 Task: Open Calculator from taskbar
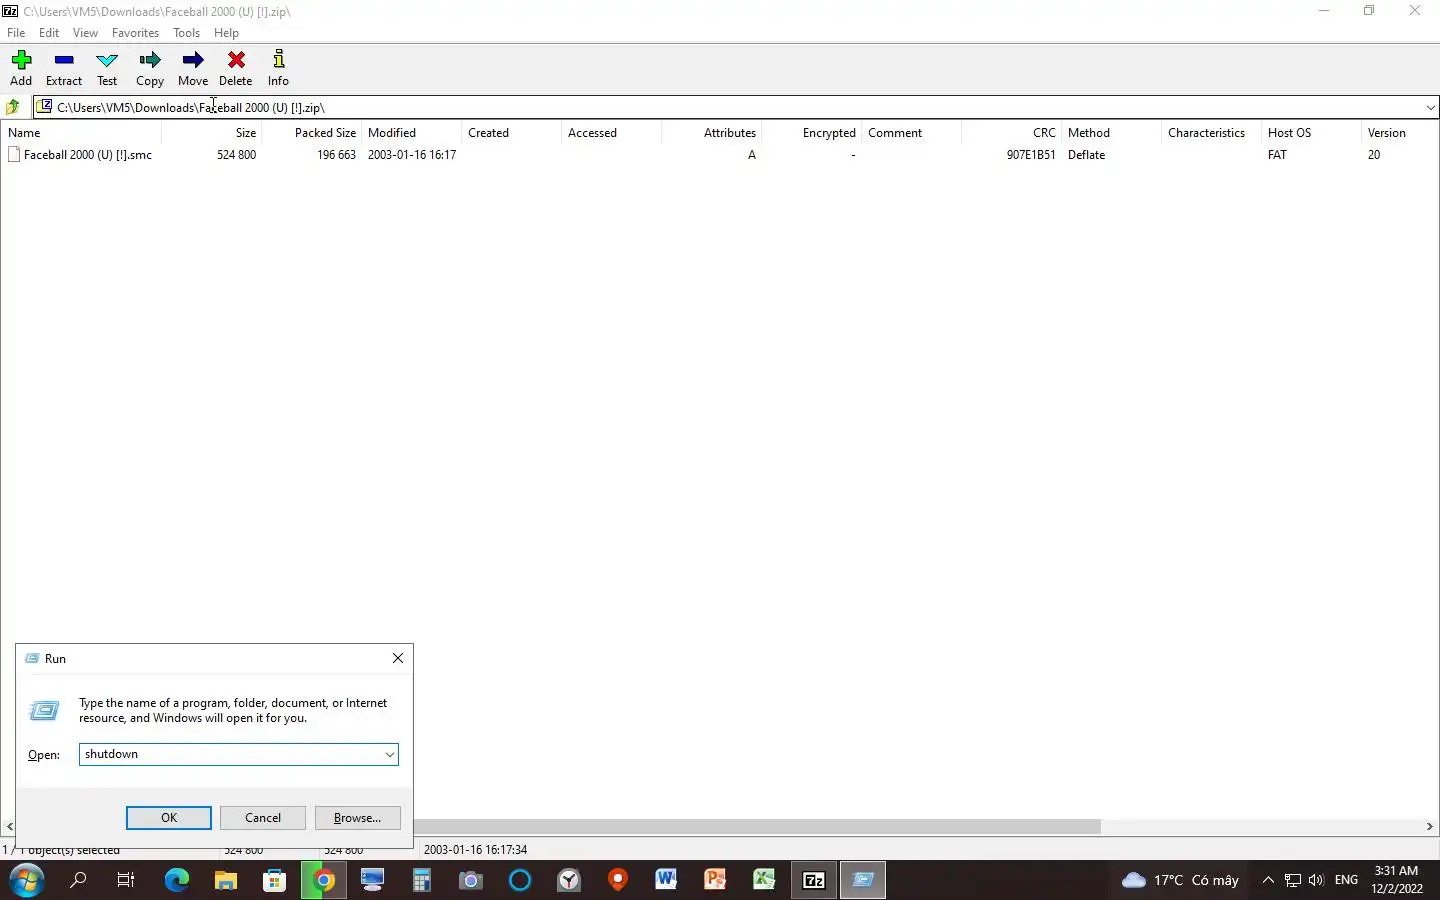(421, 880)
